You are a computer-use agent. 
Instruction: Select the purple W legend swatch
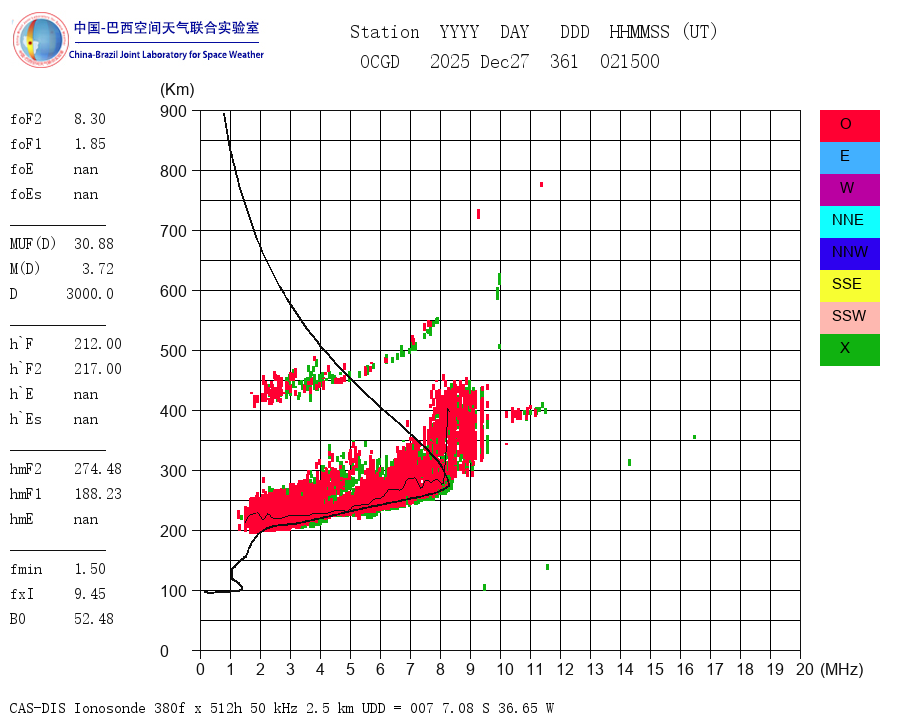(x=849, y=189)
